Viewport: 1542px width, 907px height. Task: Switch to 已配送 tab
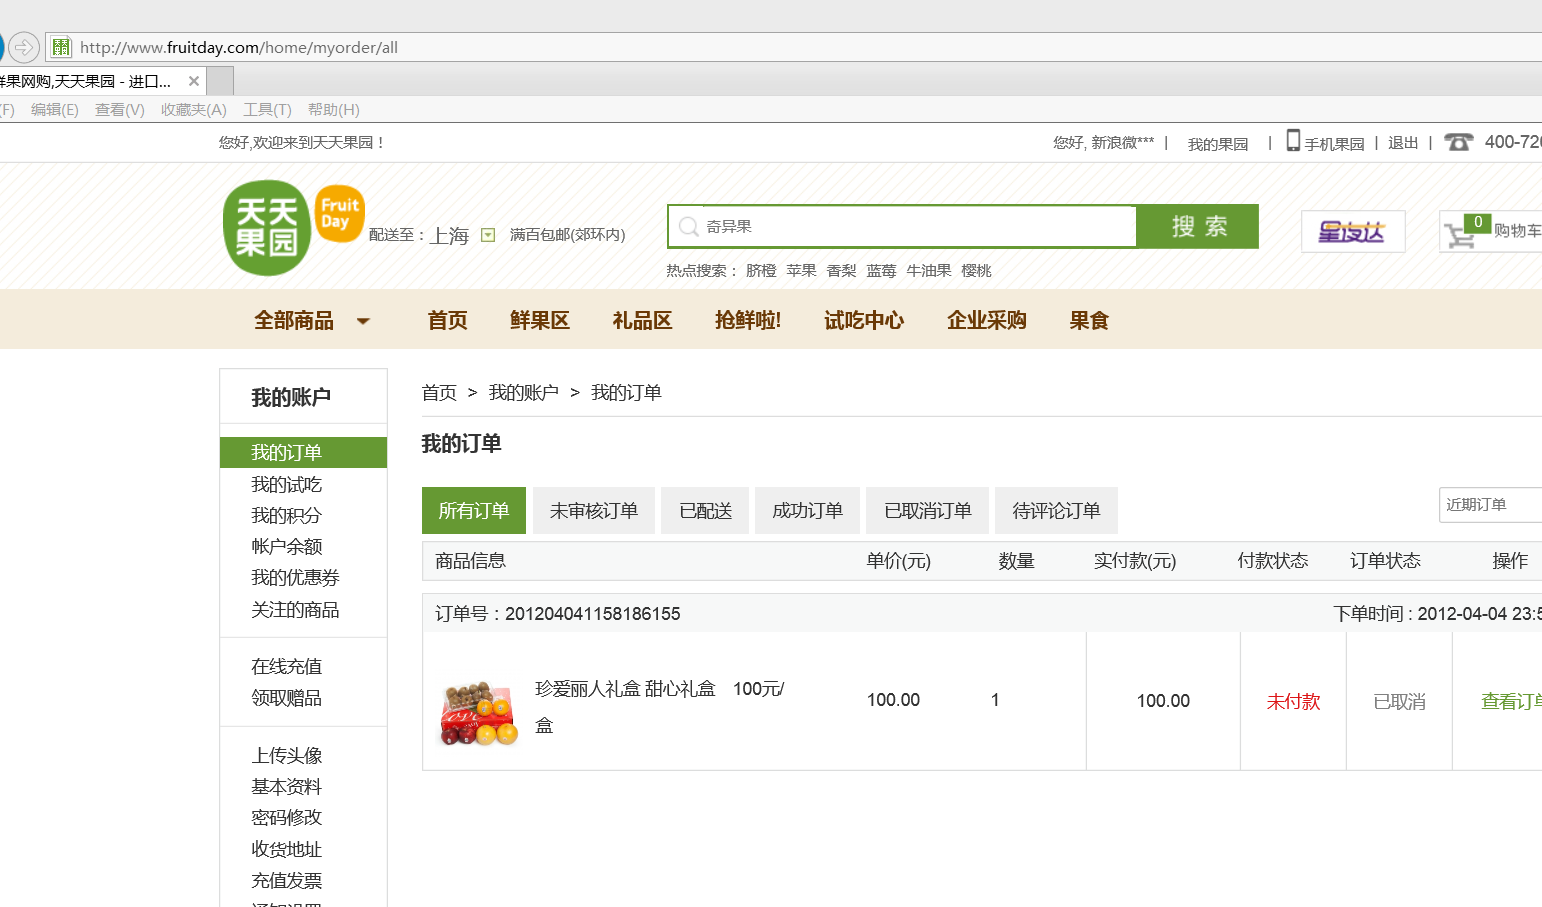pyautogui.click(x=706, y=510)
